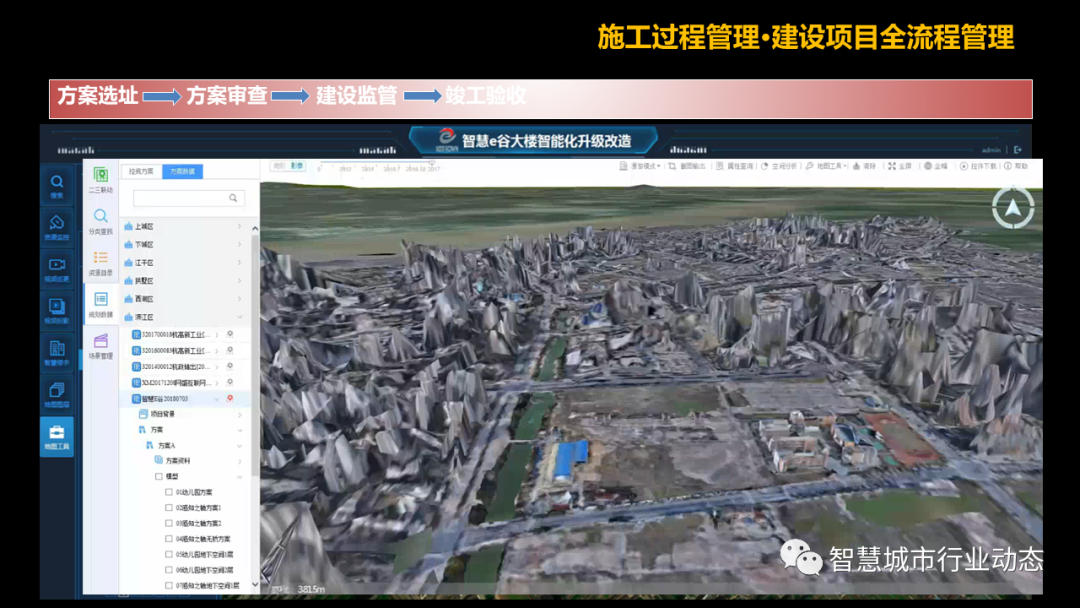1080x608 pixels.
Task: Check the 03感知之轴方案2 checkbox
Action: (x=169, y=523)
